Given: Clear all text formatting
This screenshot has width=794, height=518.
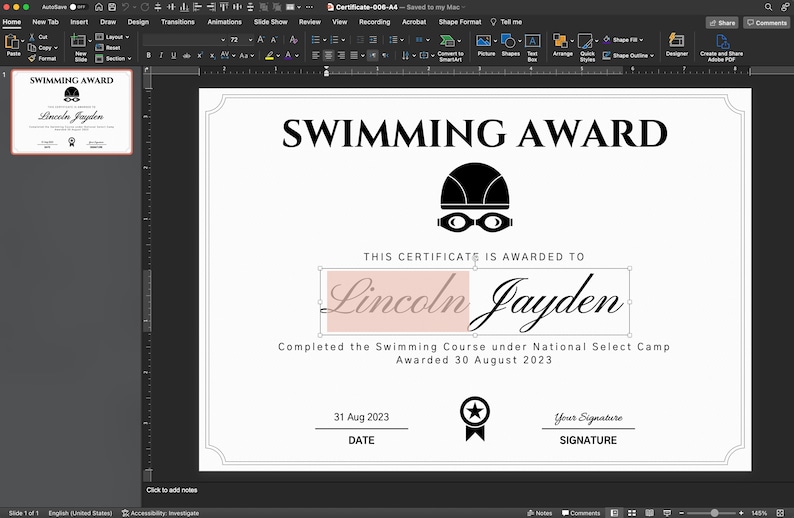Looking at the screenshot, I should click(x=293, y=39).
